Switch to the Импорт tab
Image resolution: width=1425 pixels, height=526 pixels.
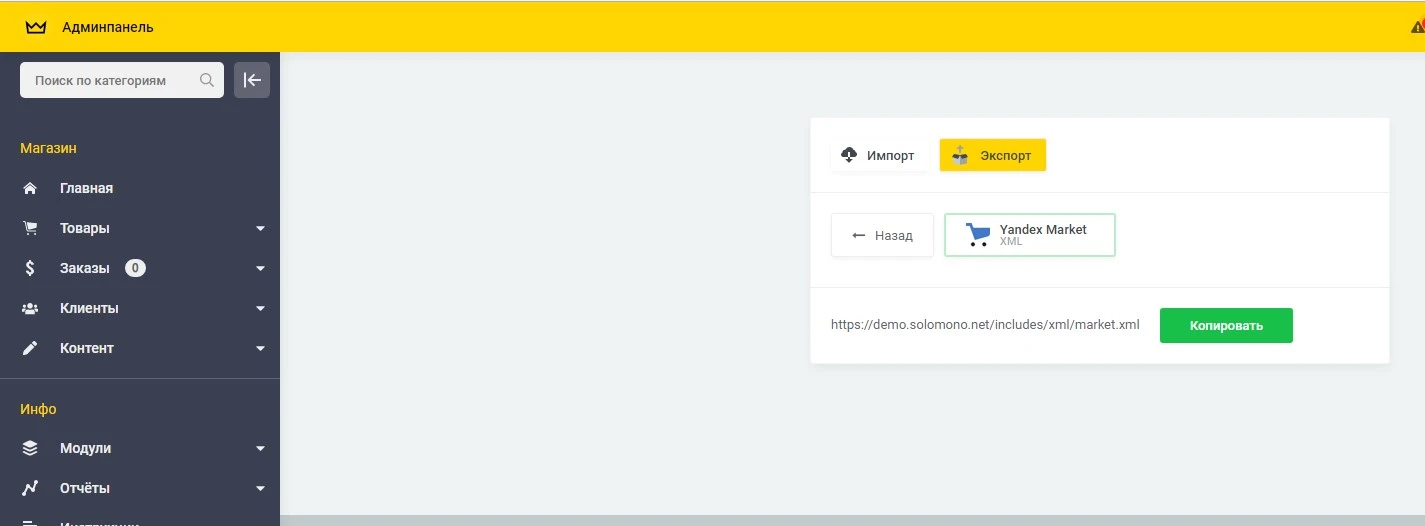[x=878, y=155]
